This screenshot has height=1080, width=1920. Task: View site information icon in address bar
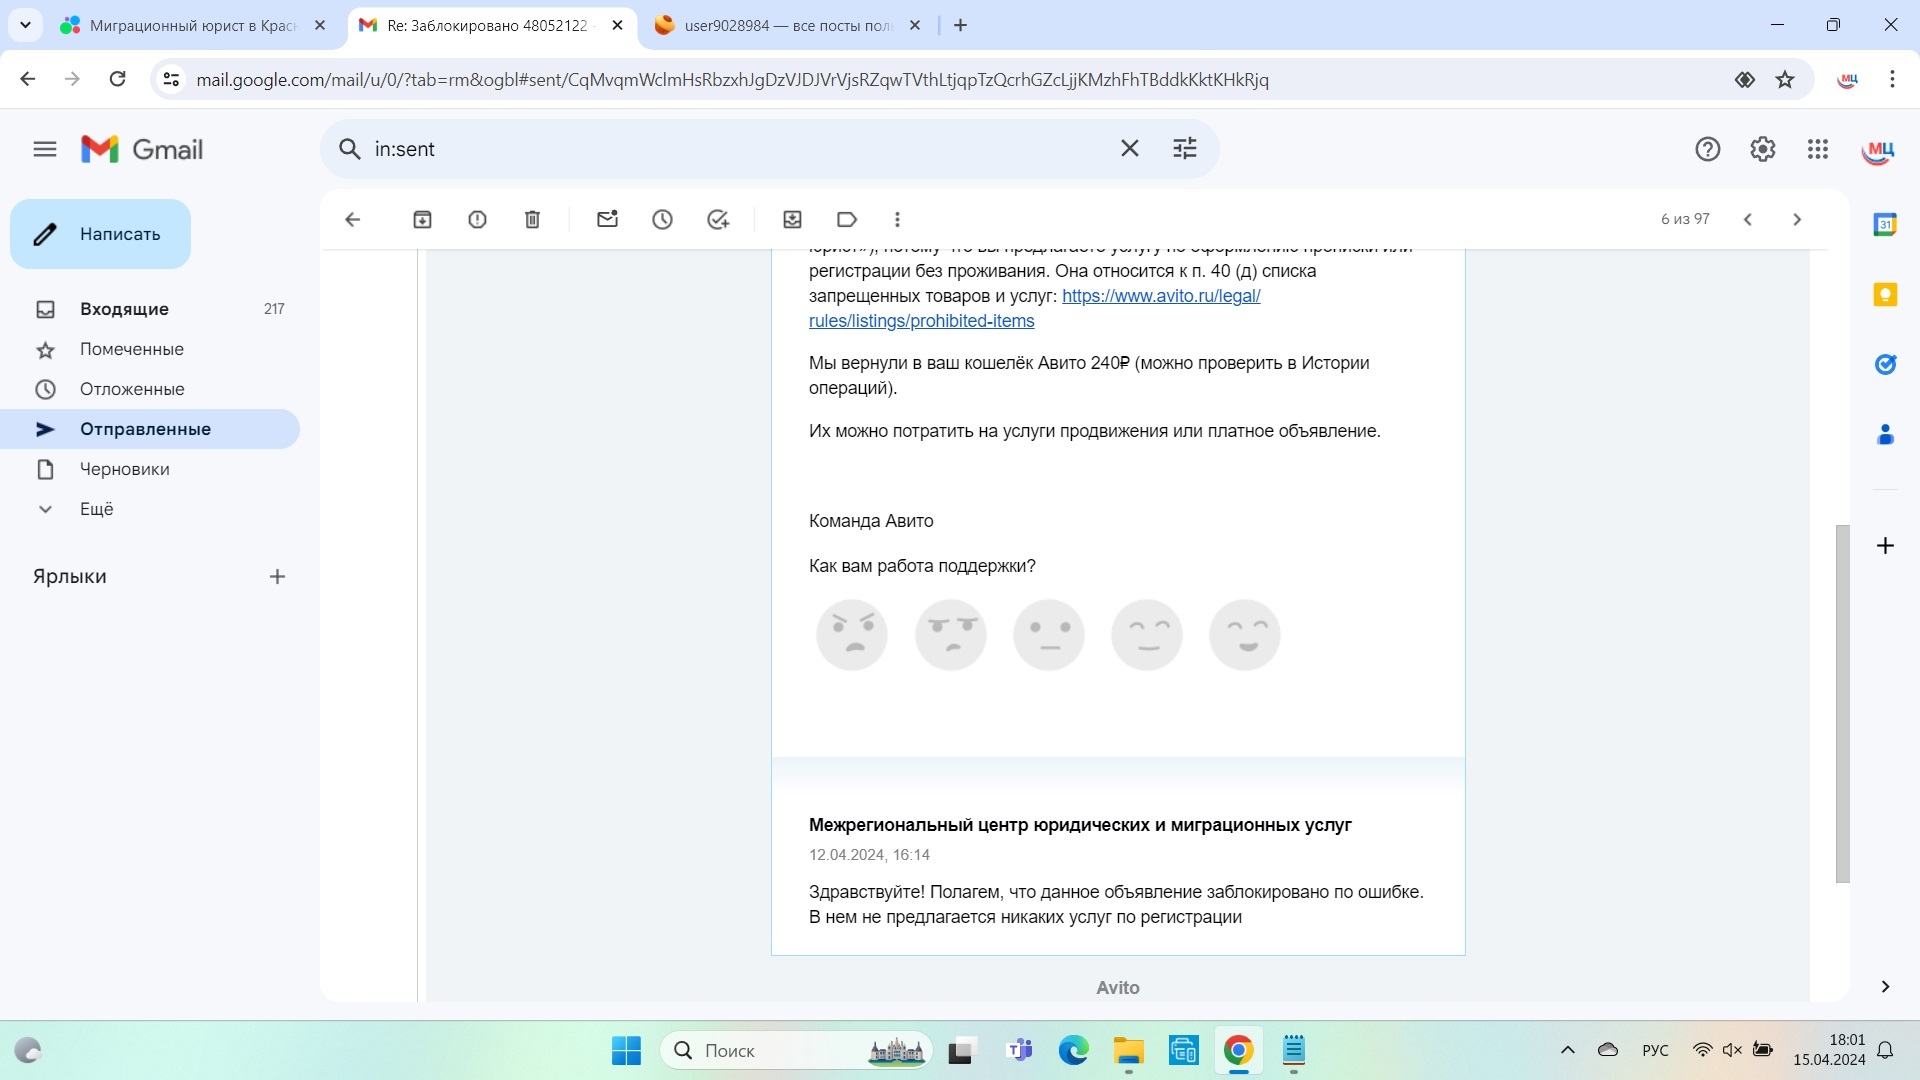[x=171, y=79]
